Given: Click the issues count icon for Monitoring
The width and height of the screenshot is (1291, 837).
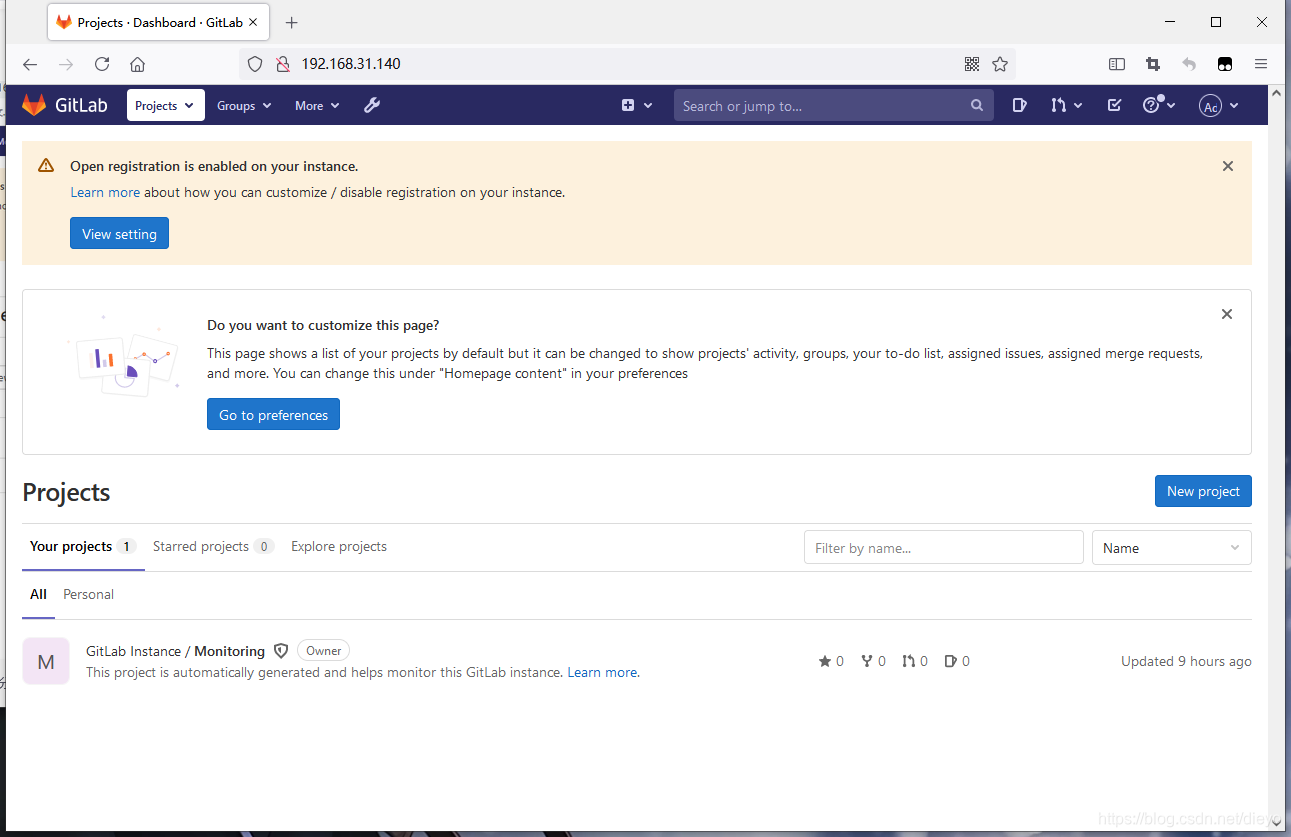Looking at the screenshot, I should pos(957,661).
